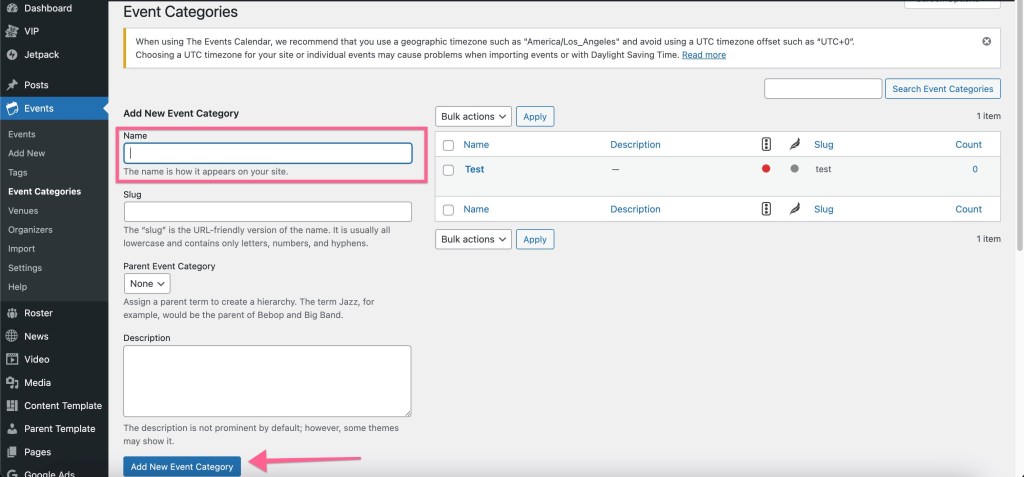Click the red dot in Test row
Viewport: 1024px width, 477px height.
pos(766,169)
